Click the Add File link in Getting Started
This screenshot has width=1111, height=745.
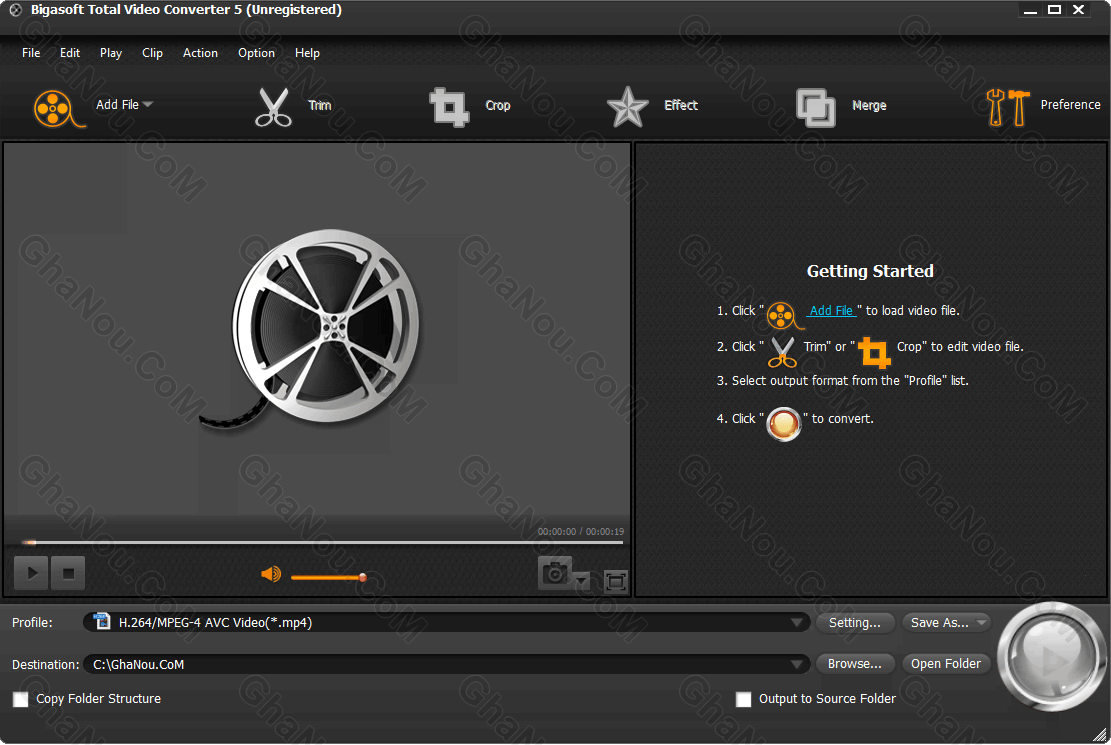click(x=831, y=310)
